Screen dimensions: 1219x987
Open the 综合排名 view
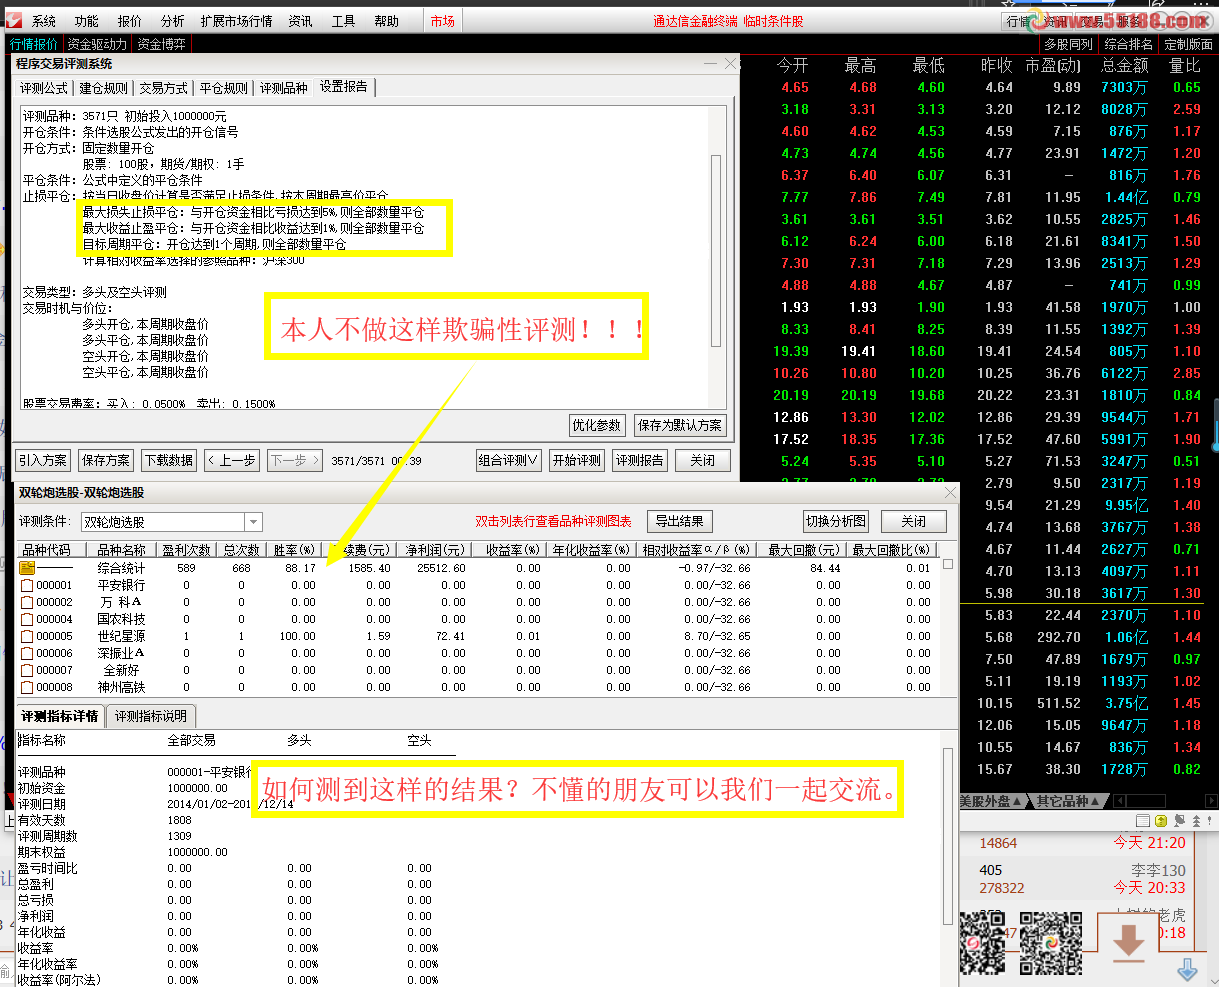(1128, 44)
